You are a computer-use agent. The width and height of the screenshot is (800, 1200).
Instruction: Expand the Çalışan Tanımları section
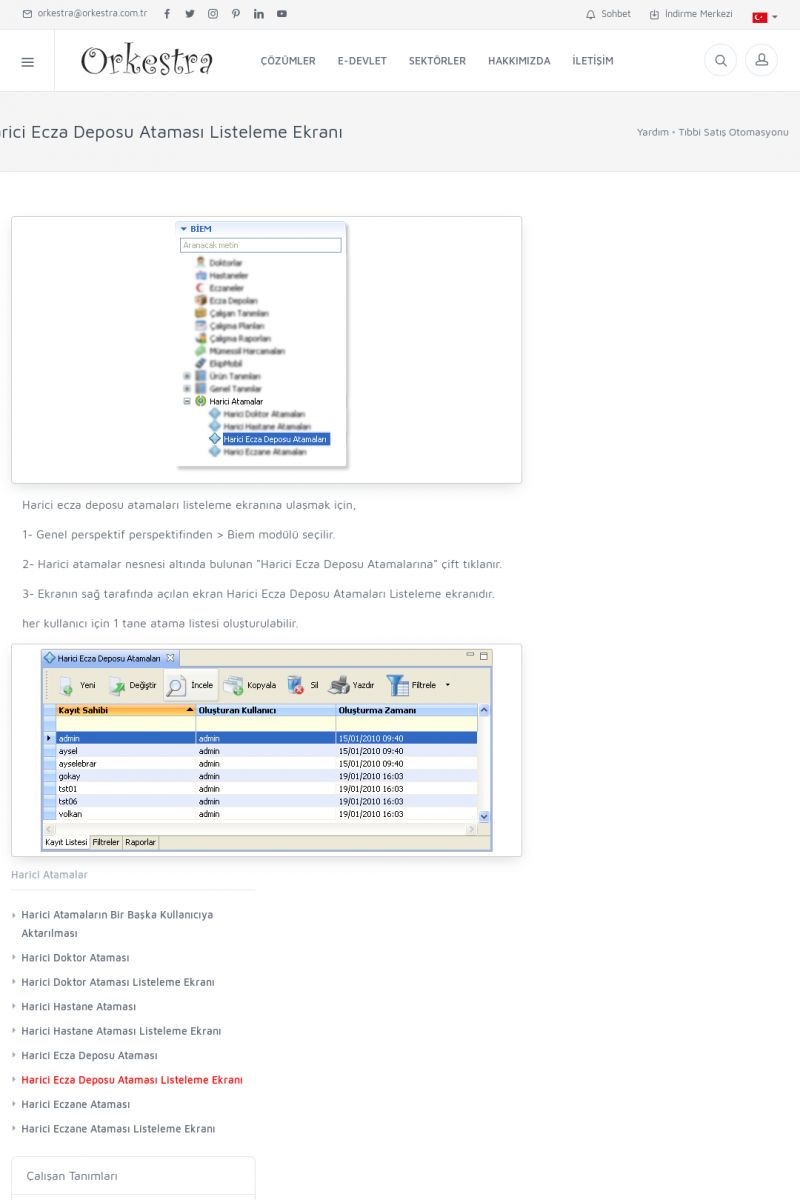point(133,1176)
